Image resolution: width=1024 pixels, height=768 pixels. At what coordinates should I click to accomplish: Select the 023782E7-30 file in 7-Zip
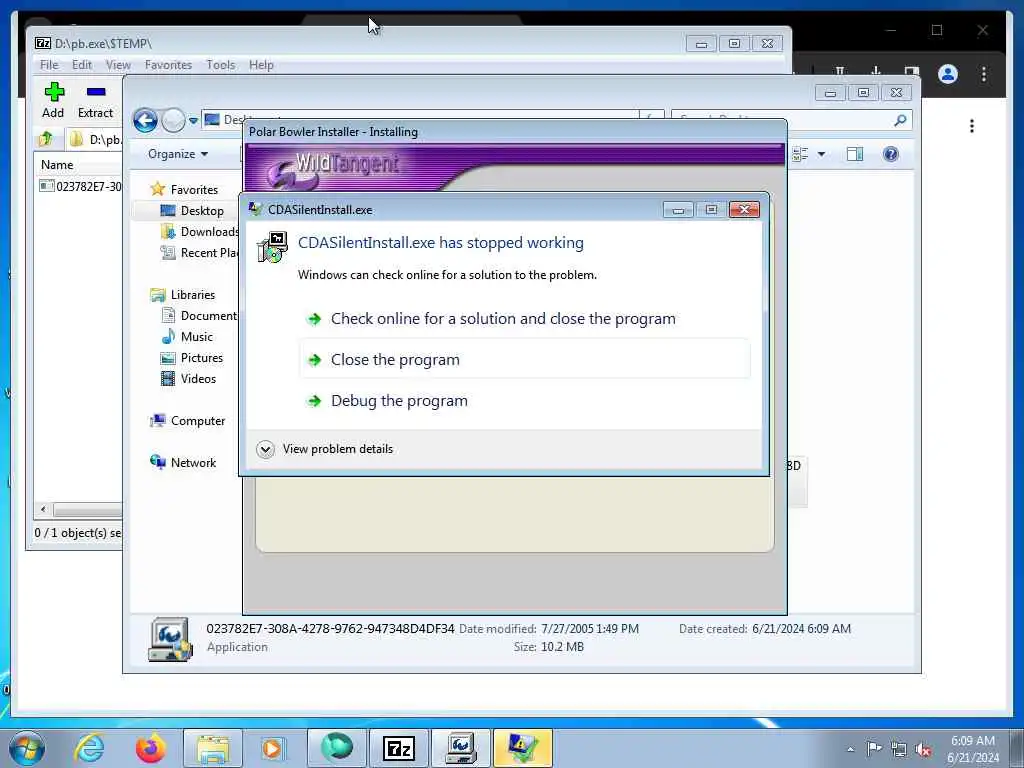tap(81, 186)
